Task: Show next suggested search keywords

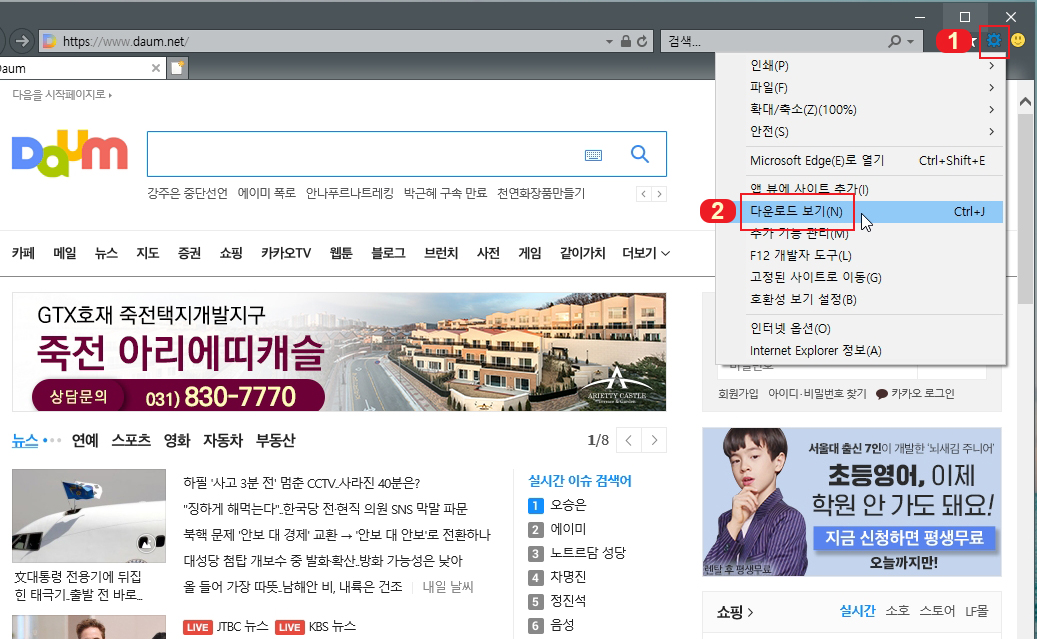Action: point(659,194)
